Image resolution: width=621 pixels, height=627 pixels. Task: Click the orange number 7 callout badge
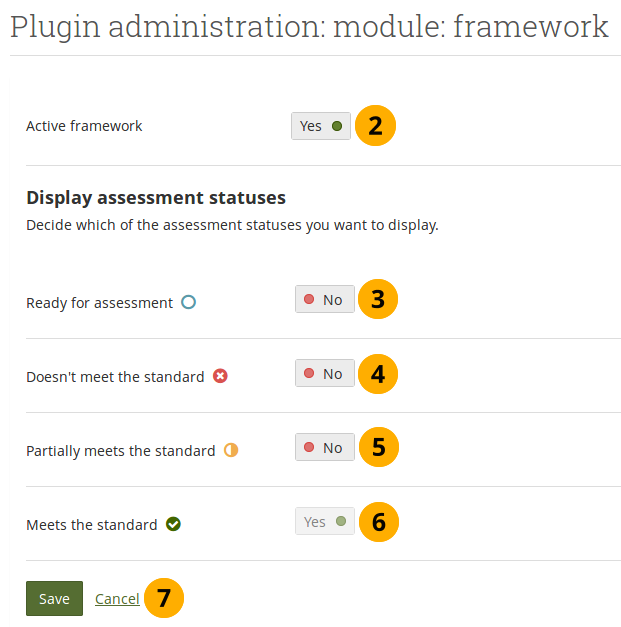(x=163, y=598)
